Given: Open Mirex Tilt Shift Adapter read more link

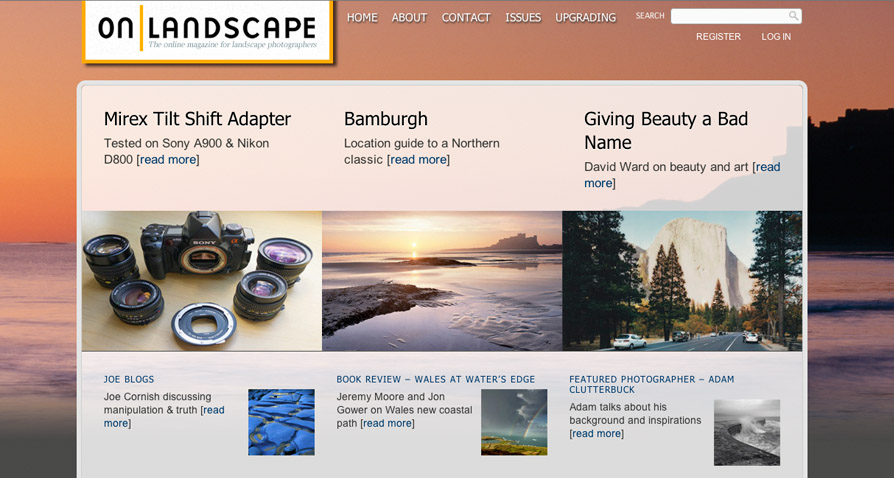Looking at the screenshot, I should 168,160.
